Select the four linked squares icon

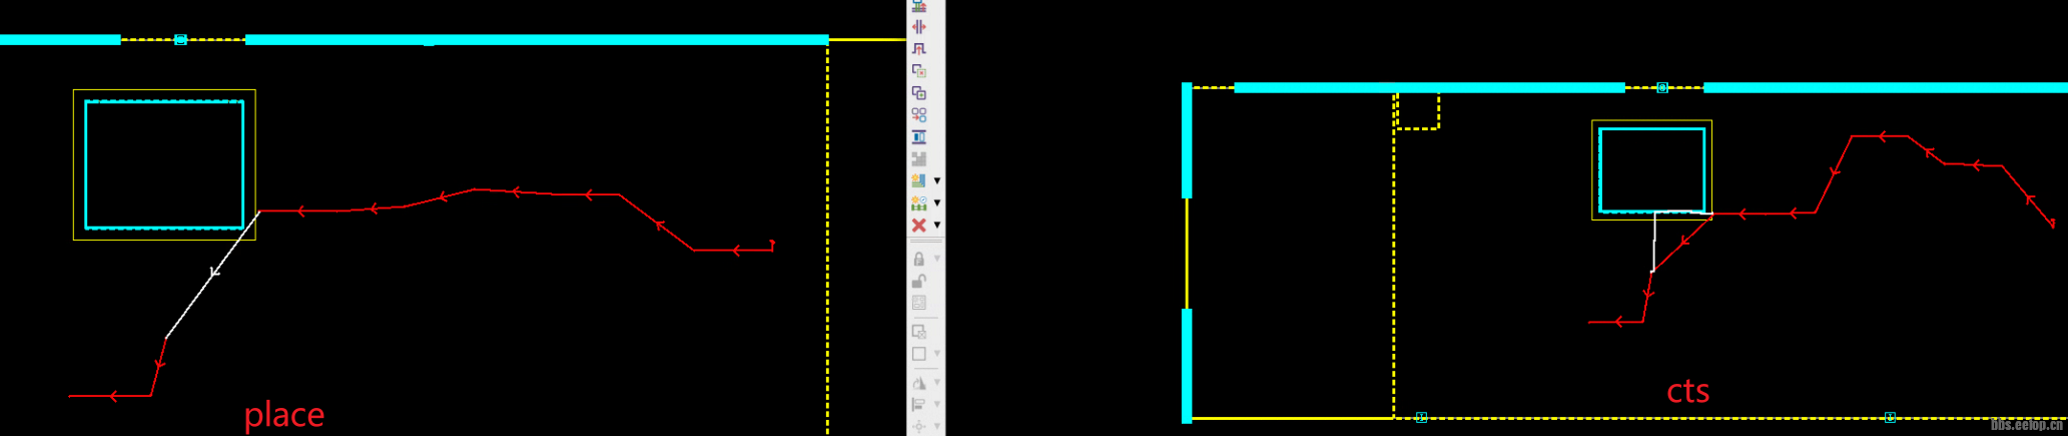point(919,114)
